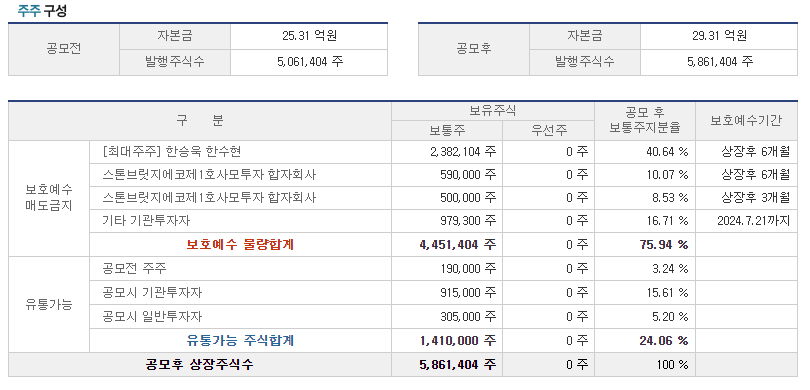Select the 공모시 일반투자자 row label
Image resolution: width=810 pixels, height=390 pixels.
[152, 316]
